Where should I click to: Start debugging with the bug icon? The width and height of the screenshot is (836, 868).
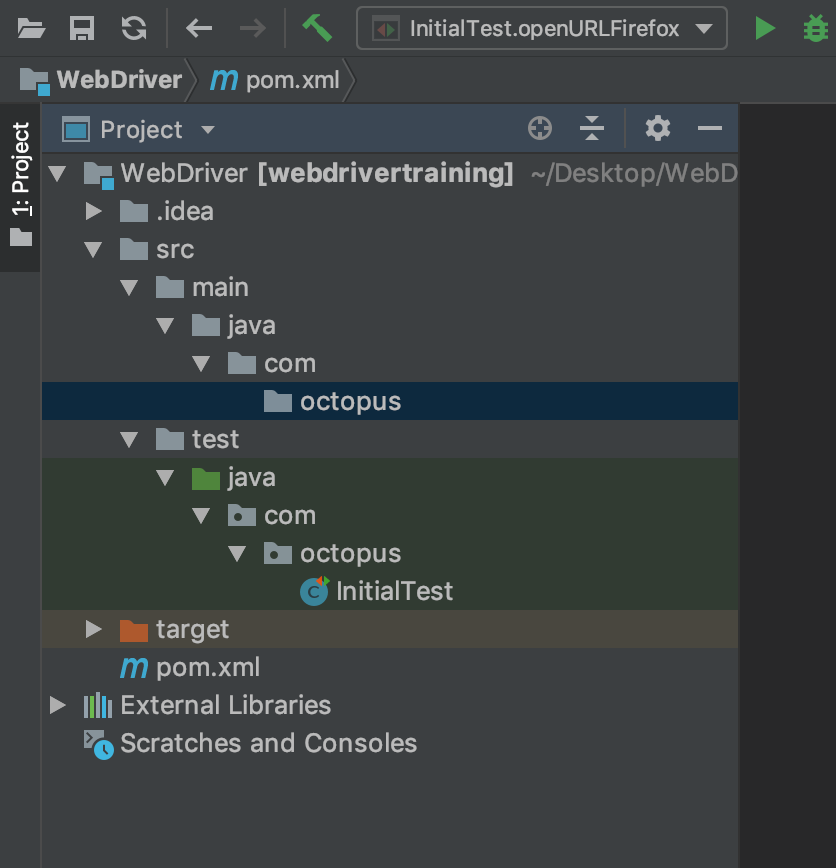click(816, 28)
